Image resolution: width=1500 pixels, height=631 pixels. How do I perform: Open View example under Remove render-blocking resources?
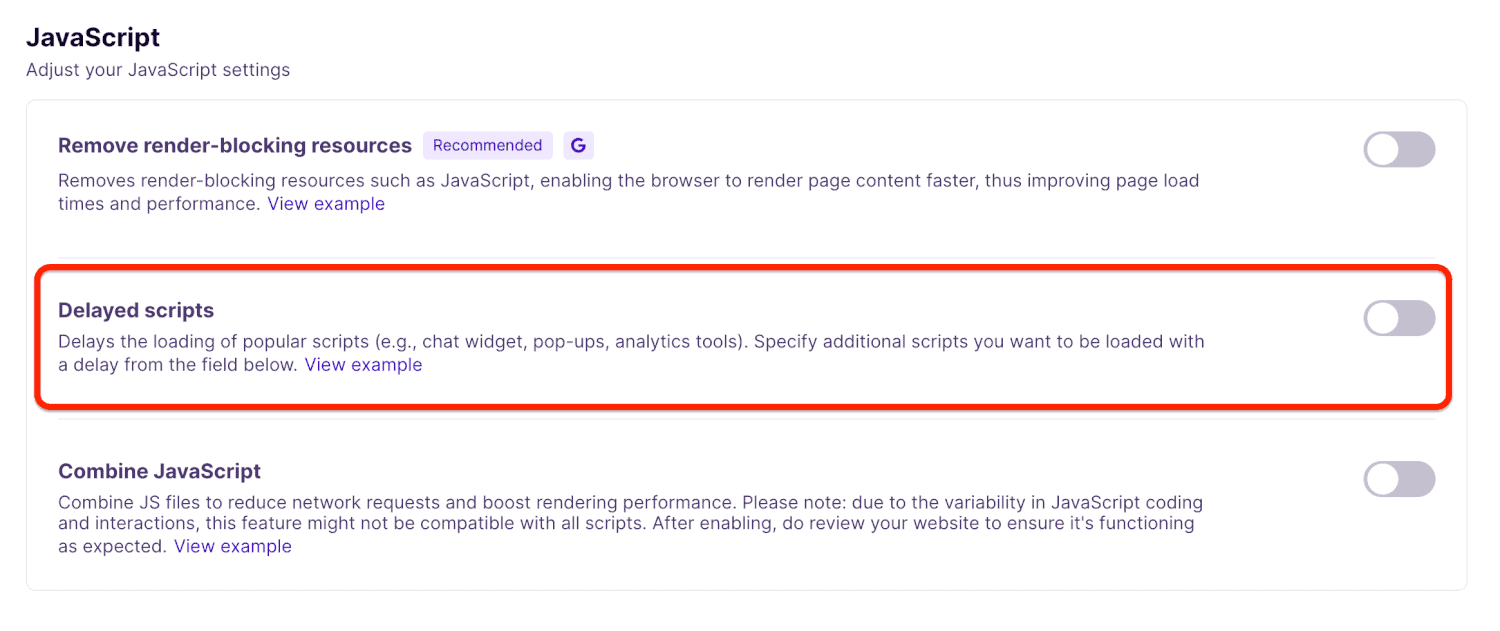click(326, 204)
